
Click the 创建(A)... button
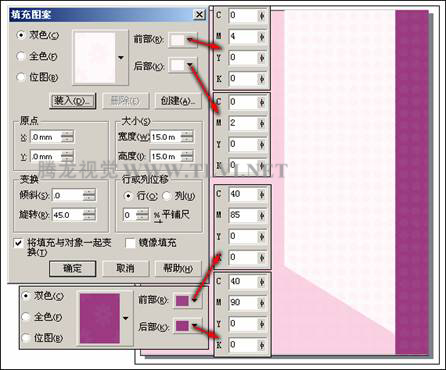178,101
